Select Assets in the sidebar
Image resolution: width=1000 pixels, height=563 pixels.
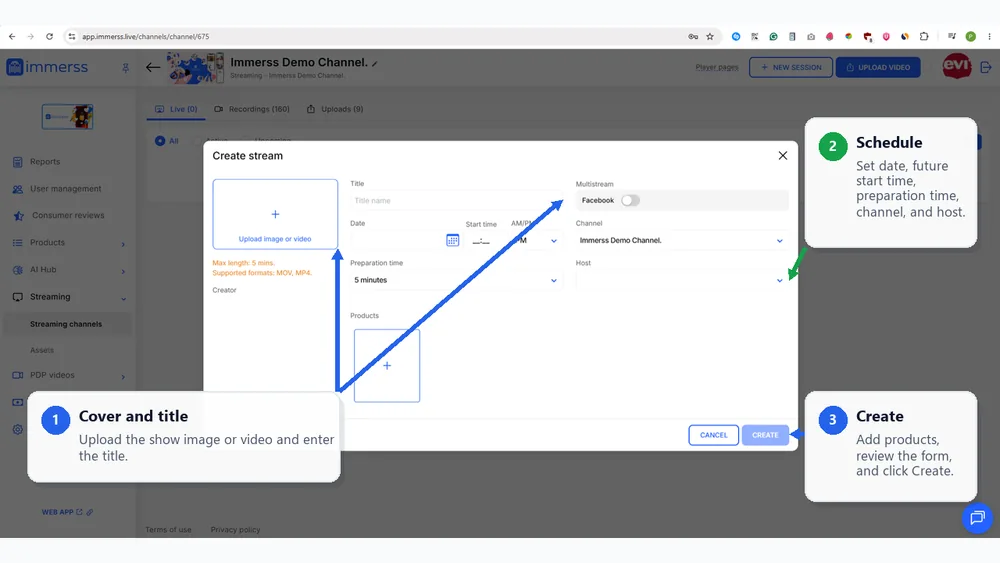(x=41, y=350)
